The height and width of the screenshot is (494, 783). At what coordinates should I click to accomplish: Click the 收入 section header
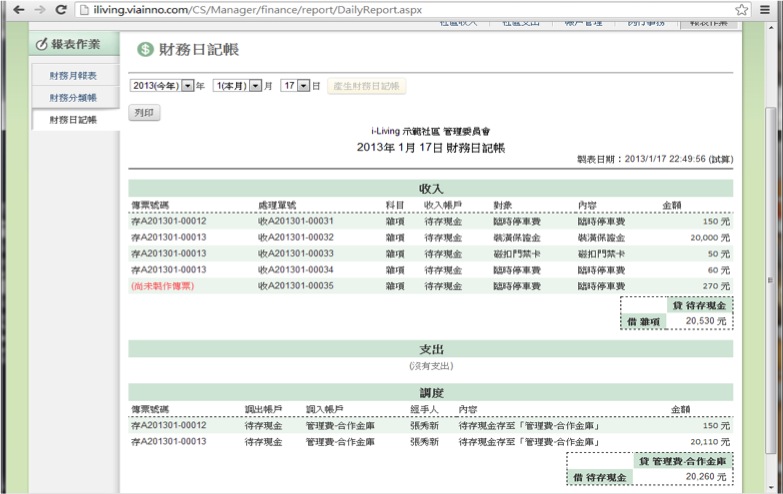(x=431, y=189)
